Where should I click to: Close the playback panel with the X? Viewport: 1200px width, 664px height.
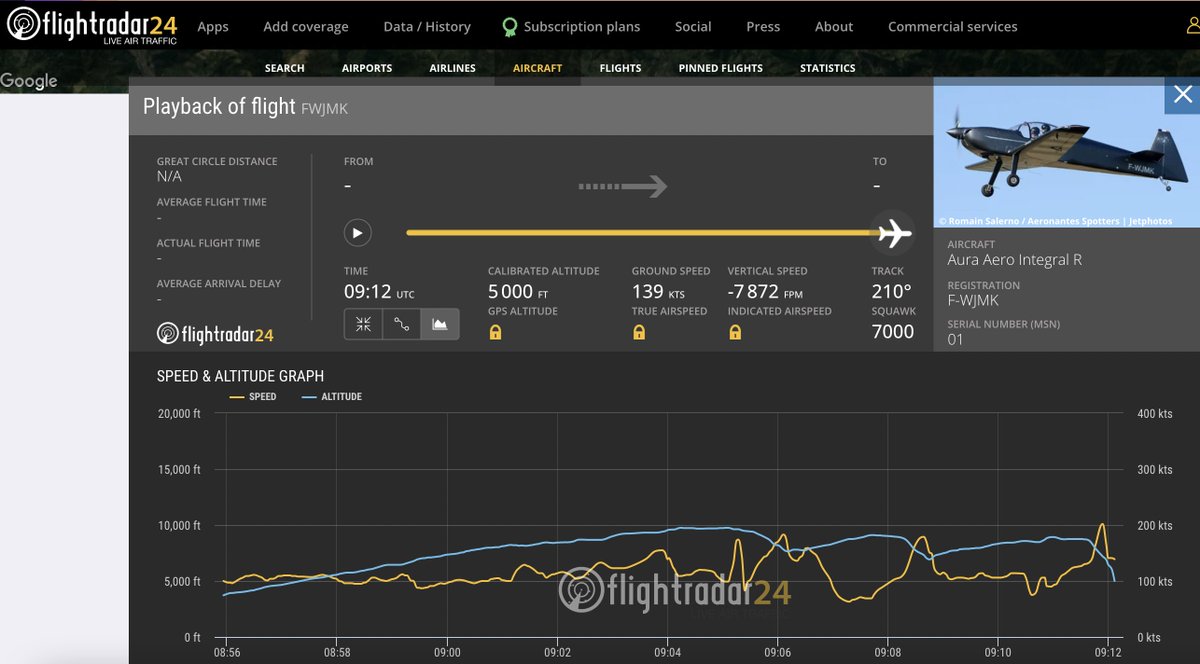[x=1182, y=95]
